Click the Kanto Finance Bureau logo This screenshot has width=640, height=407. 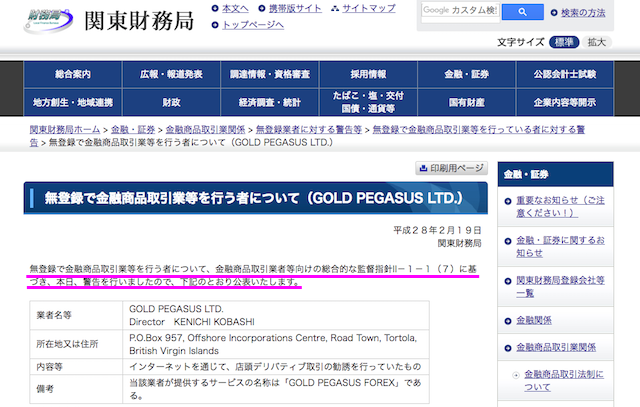pos(48,20)
